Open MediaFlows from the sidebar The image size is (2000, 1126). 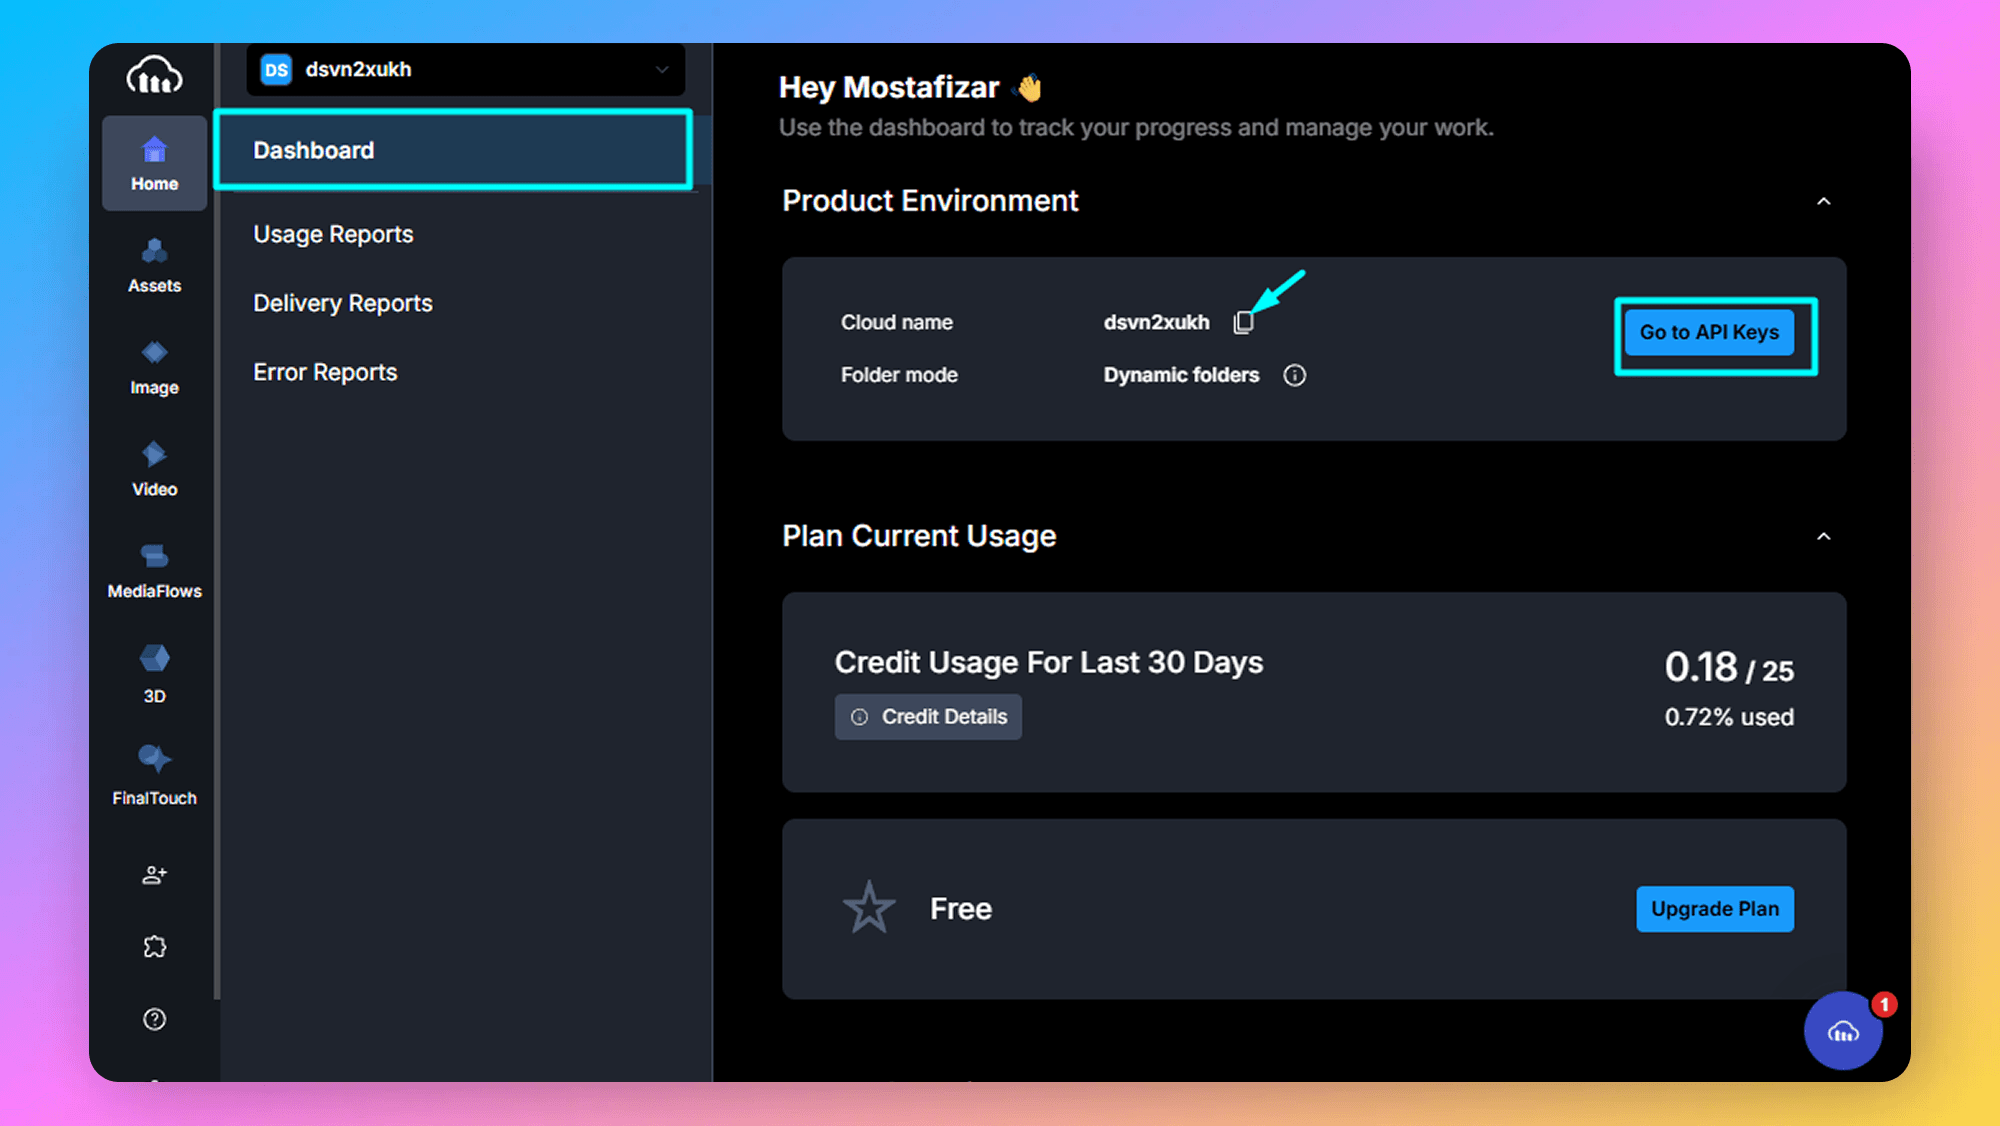154,571
